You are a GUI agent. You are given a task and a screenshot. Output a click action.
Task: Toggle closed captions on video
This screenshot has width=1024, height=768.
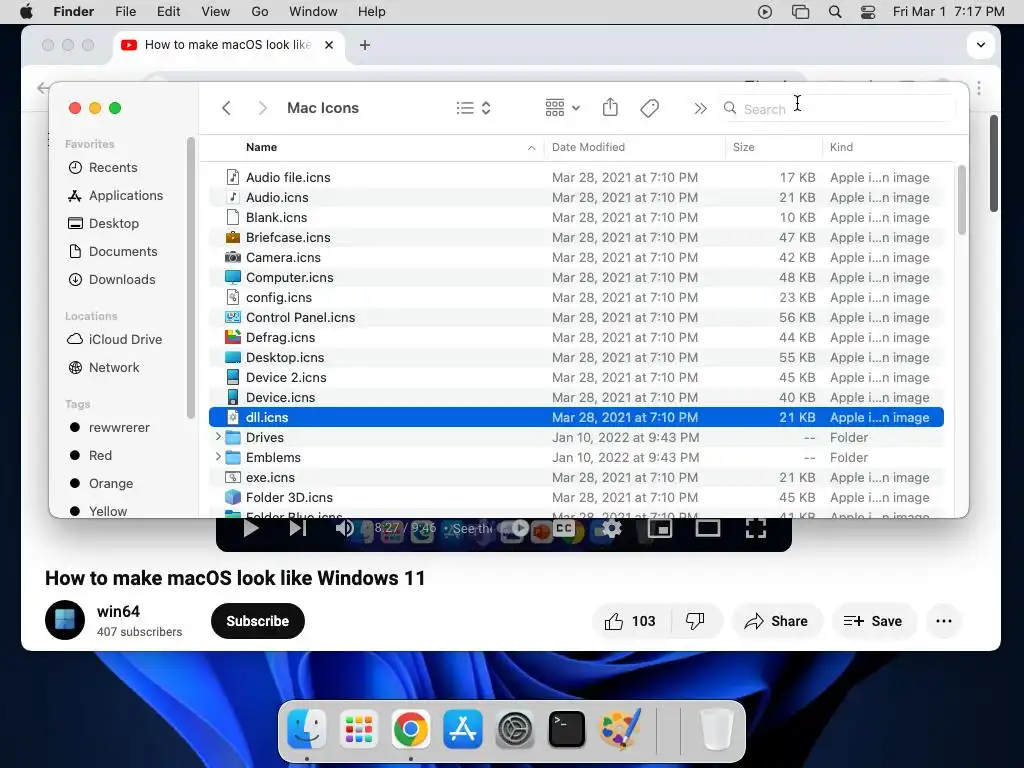coord(564,528)
